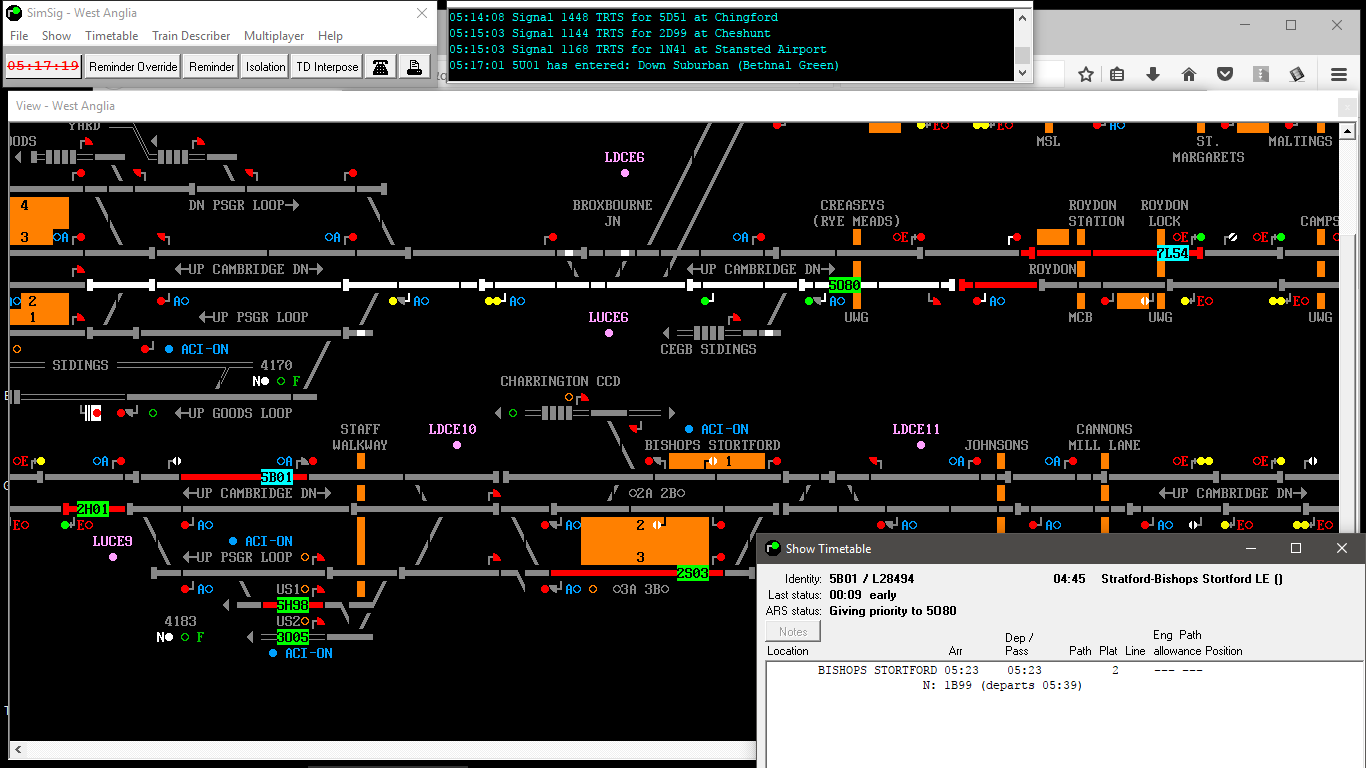This screenshot has height=768, width=1366.
Task: Open the Train Describer menu
Action: click(191, 36)
